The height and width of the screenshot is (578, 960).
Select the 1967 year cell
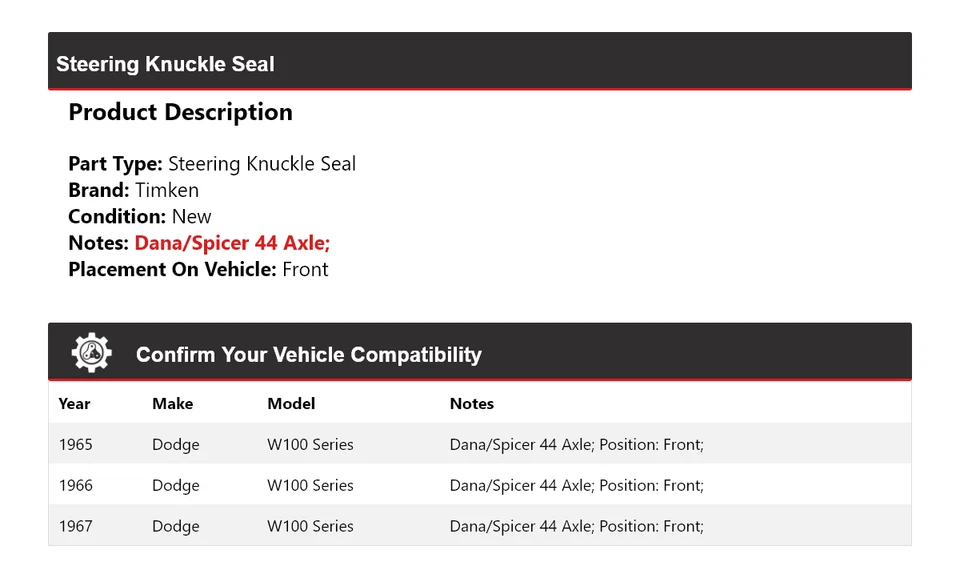coord(75,526)
